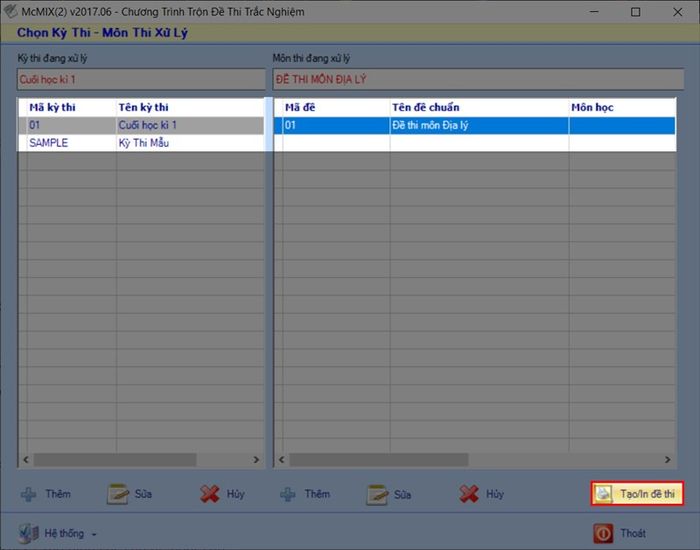Expand the Hệ thống dropdown arrow

(94, 534)
